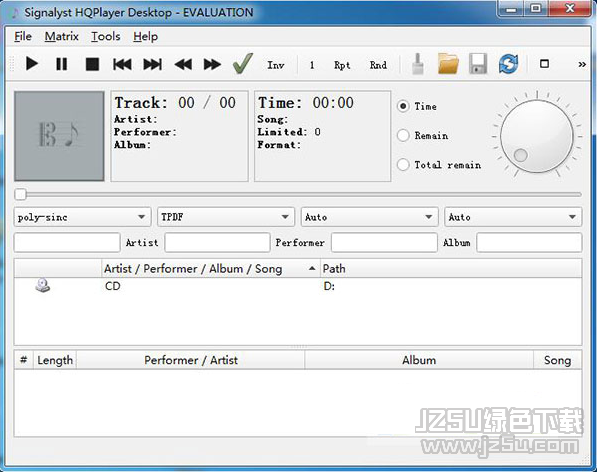The height and width of the screenshot is (472, 597).
Task: Switch to Total remain display mode
Action: pyautogui.click(x=403, y=164)
